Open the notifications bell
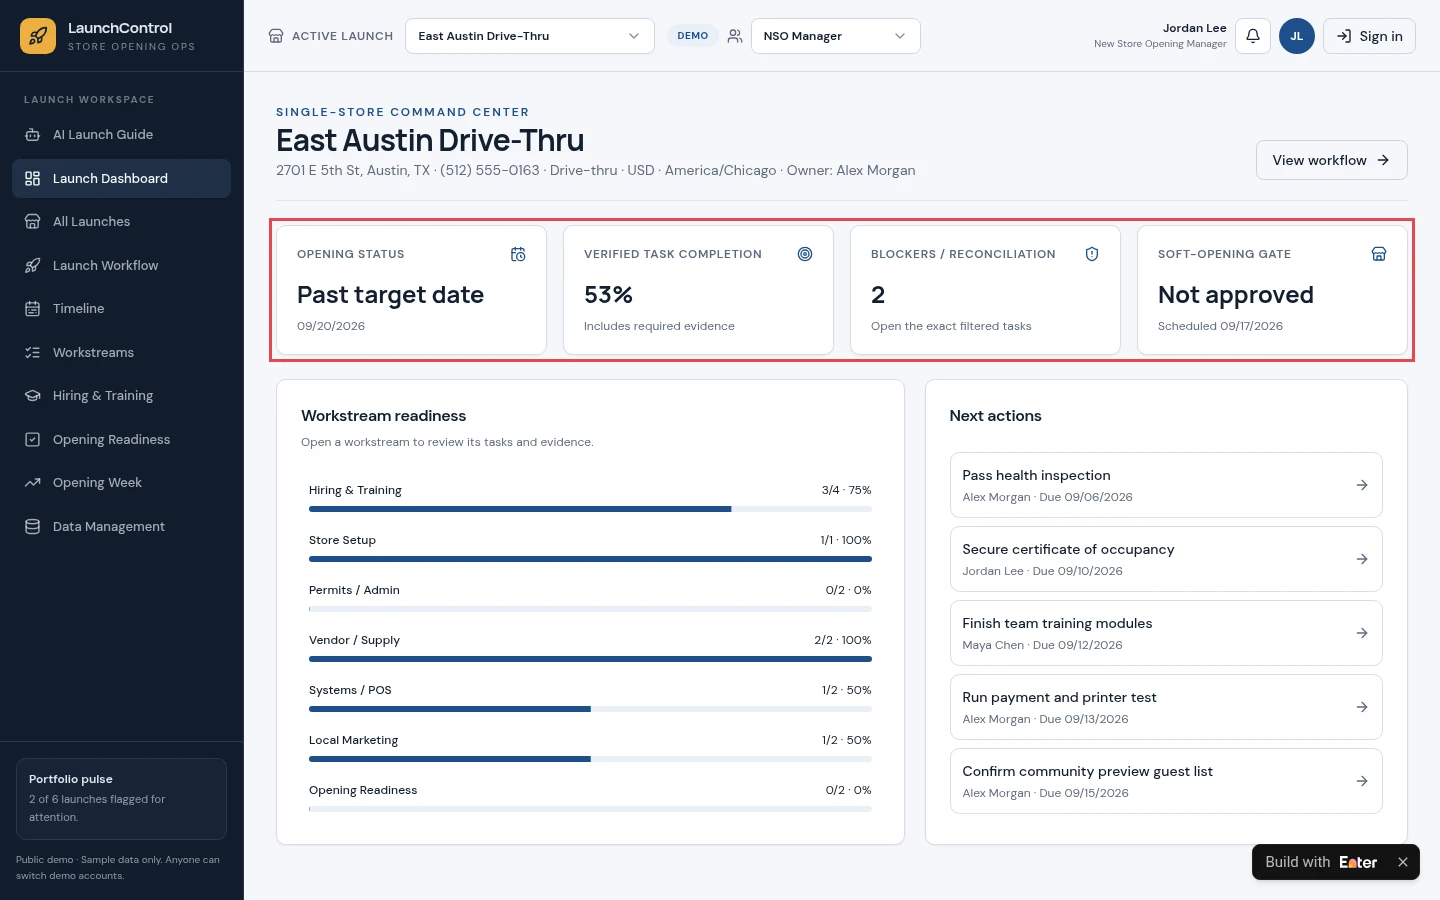The width and height of the screenshot is (1440, 900). (x=1253, y=36)
